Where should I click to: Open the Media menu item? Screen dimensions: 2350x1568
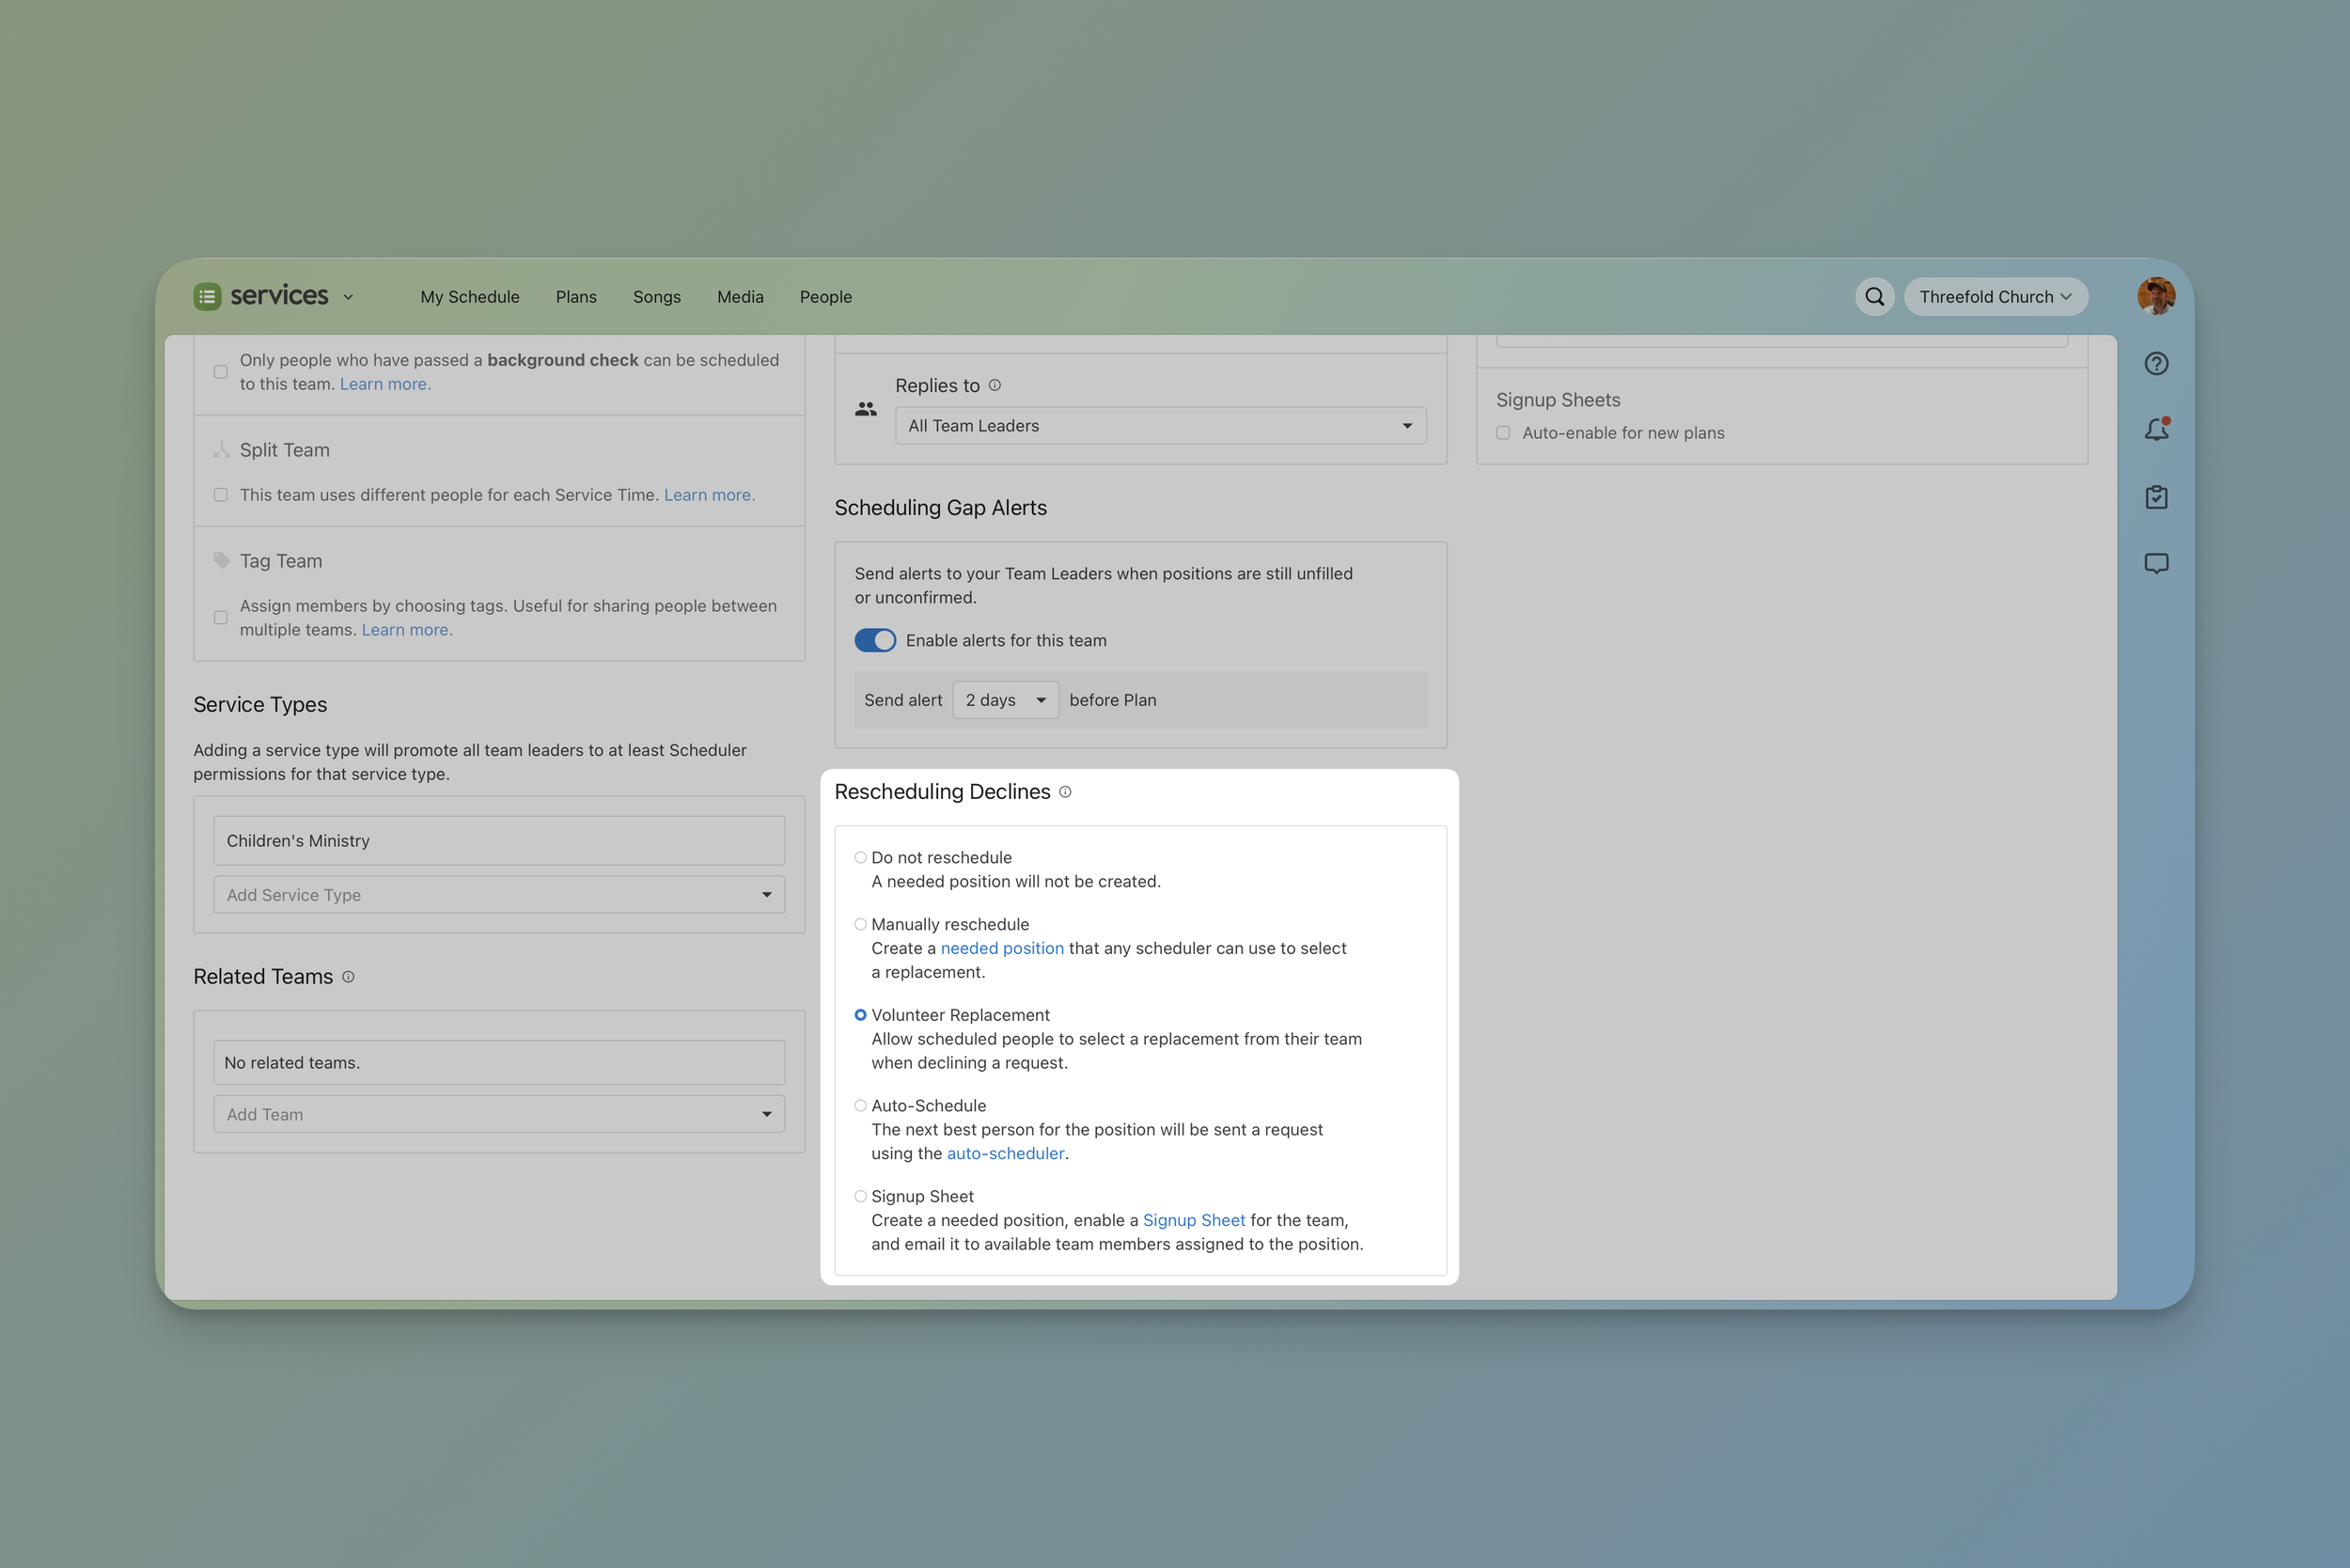click(x=740, y=297)
